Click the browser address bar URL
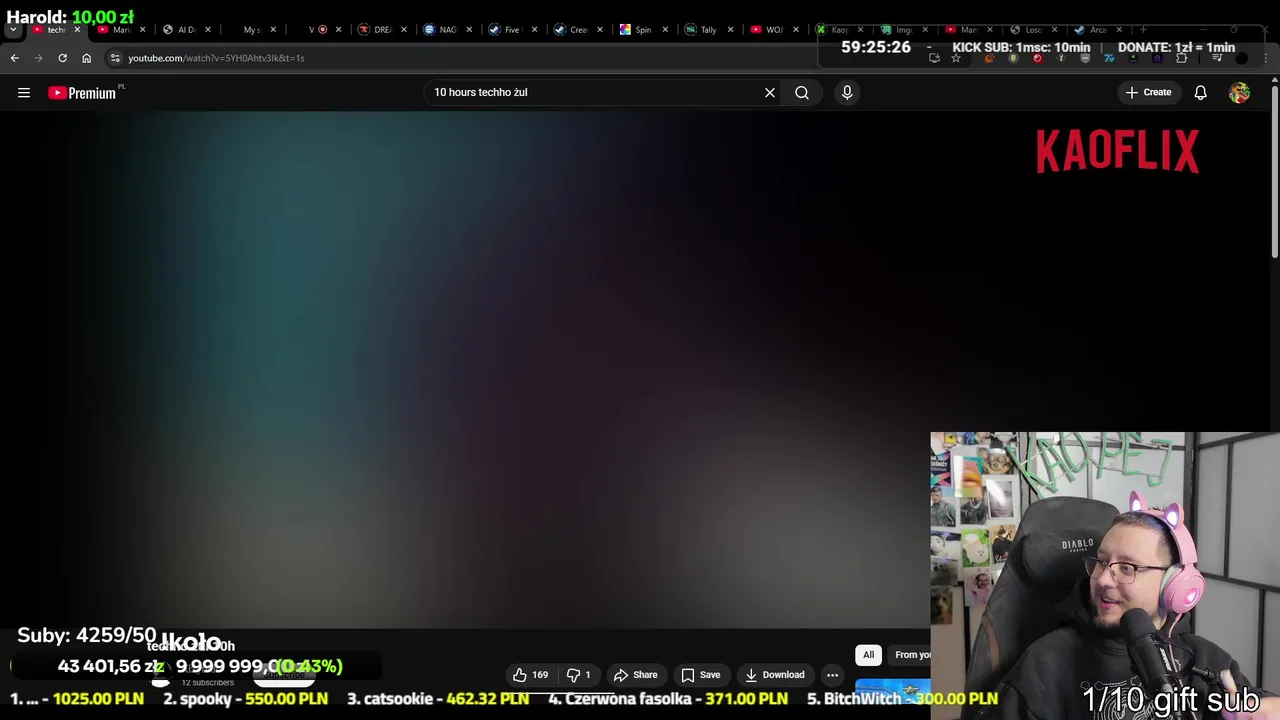 click(216, 58)
